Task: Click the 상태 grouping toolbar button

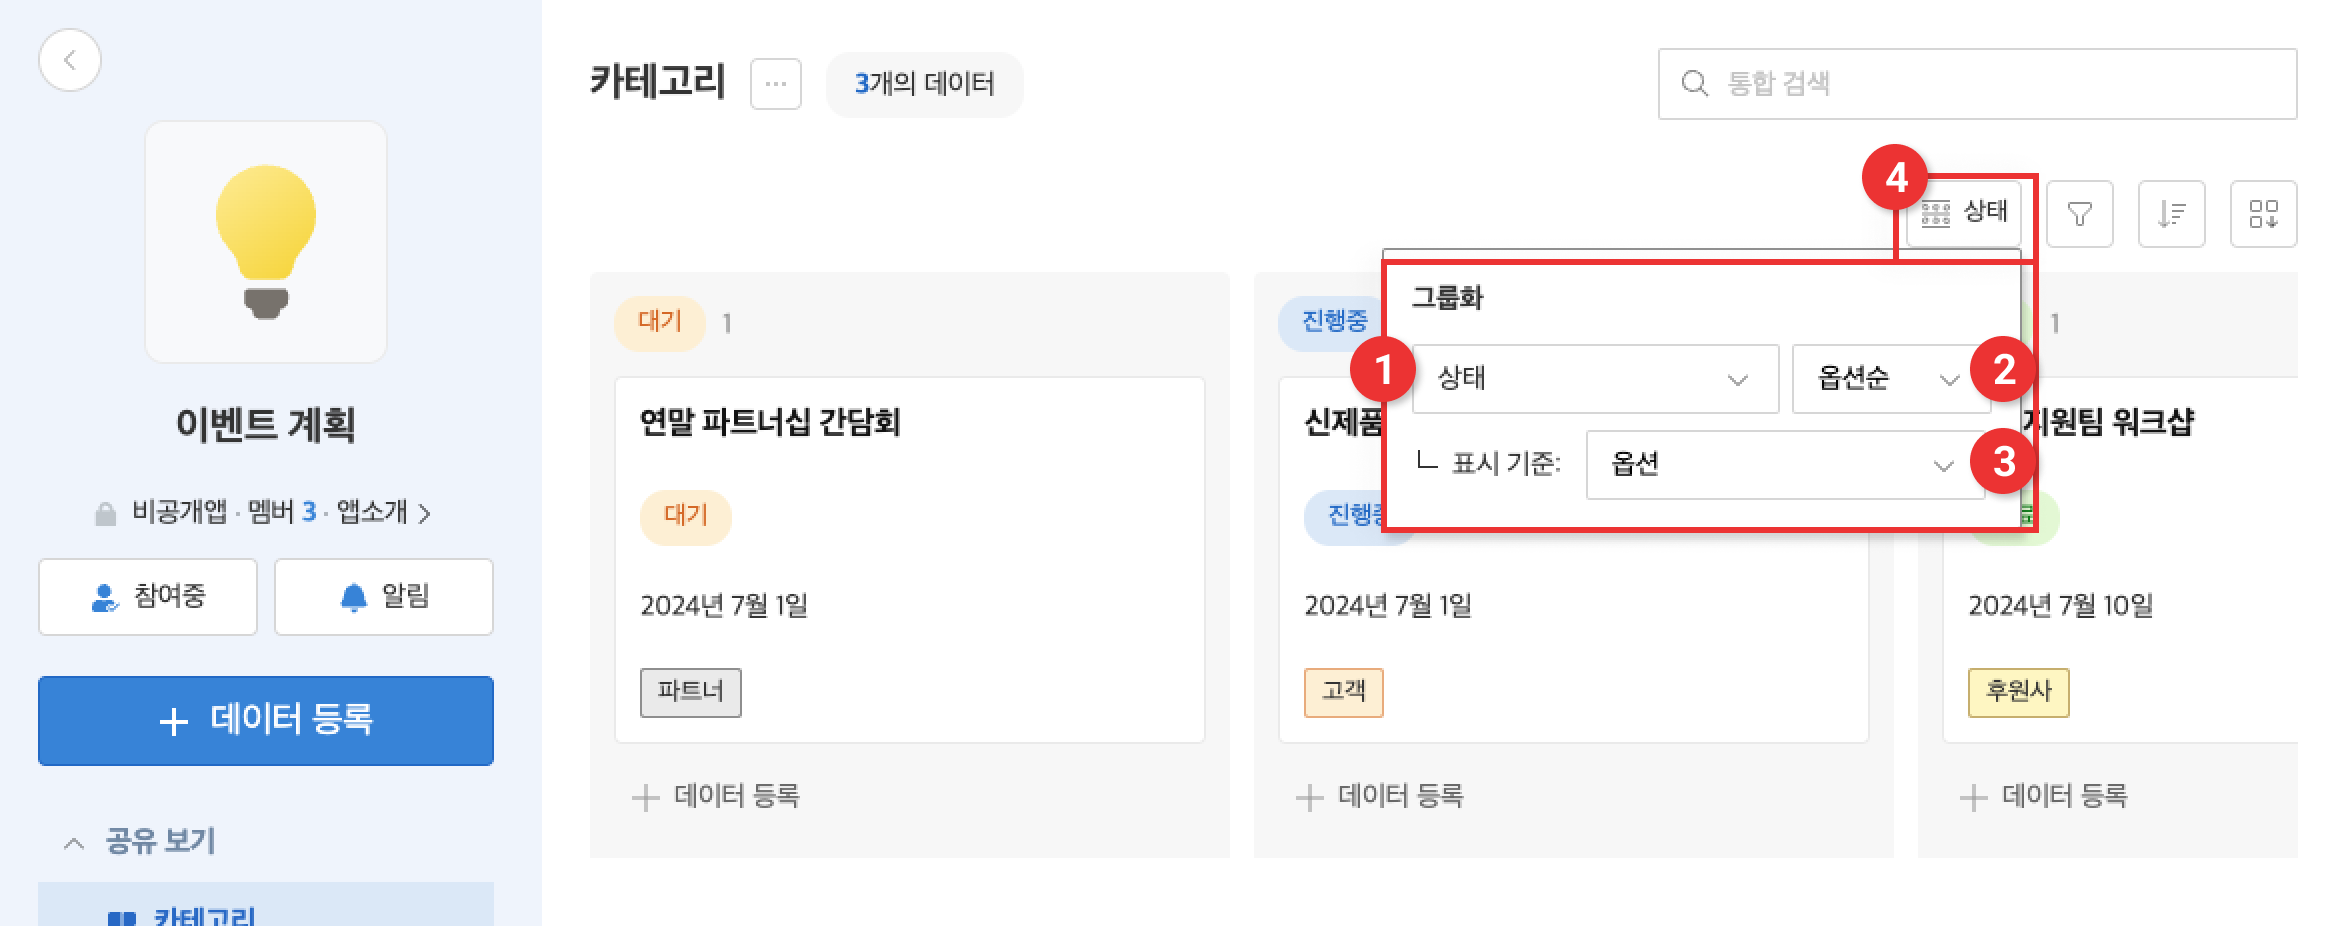Action: point(1965,213)
